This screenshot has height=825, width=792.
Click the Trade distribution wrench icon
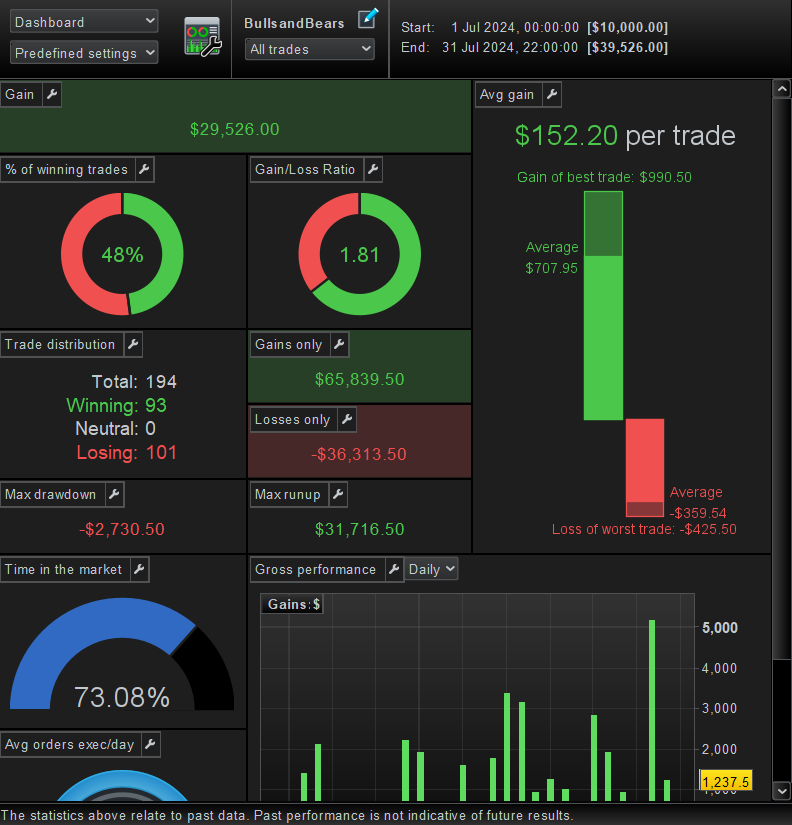tap(133, 345)
